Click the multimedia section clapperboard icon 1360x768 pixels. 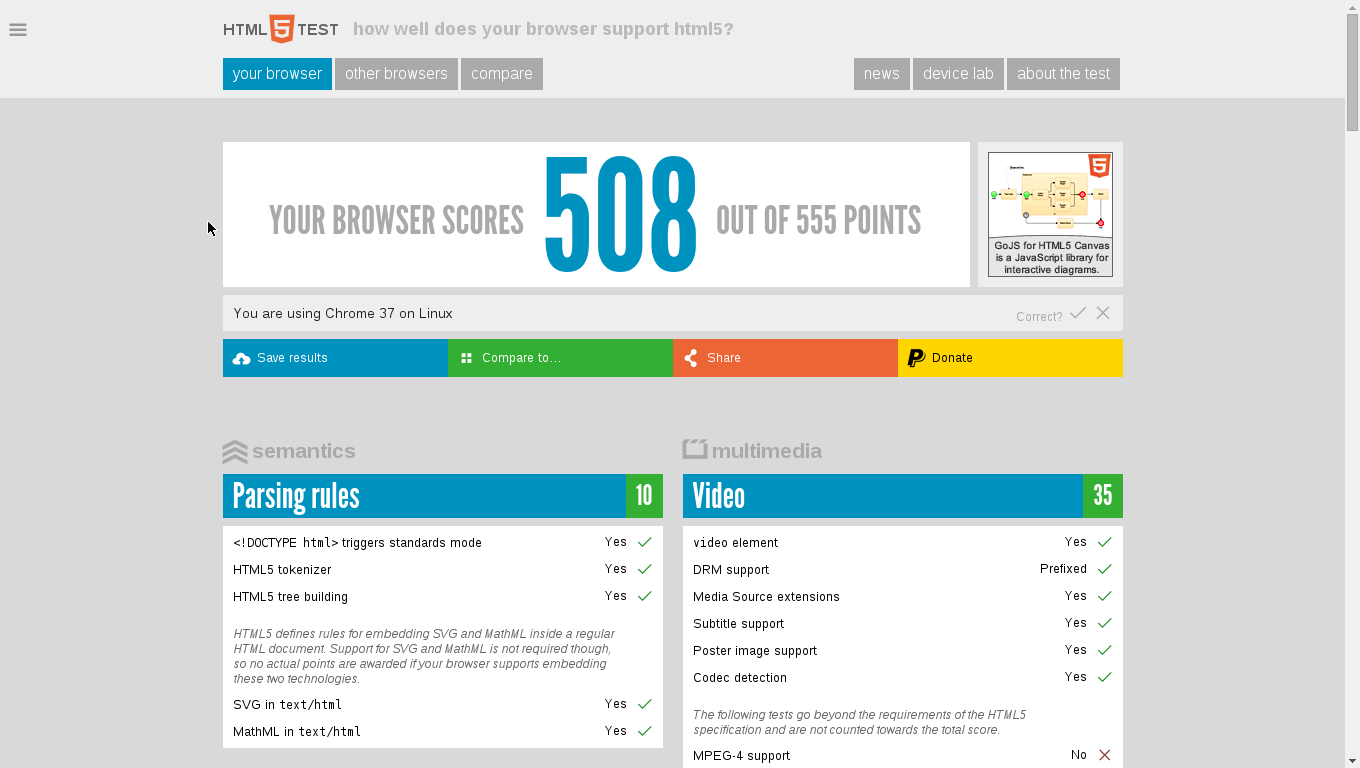click(695, 449)
